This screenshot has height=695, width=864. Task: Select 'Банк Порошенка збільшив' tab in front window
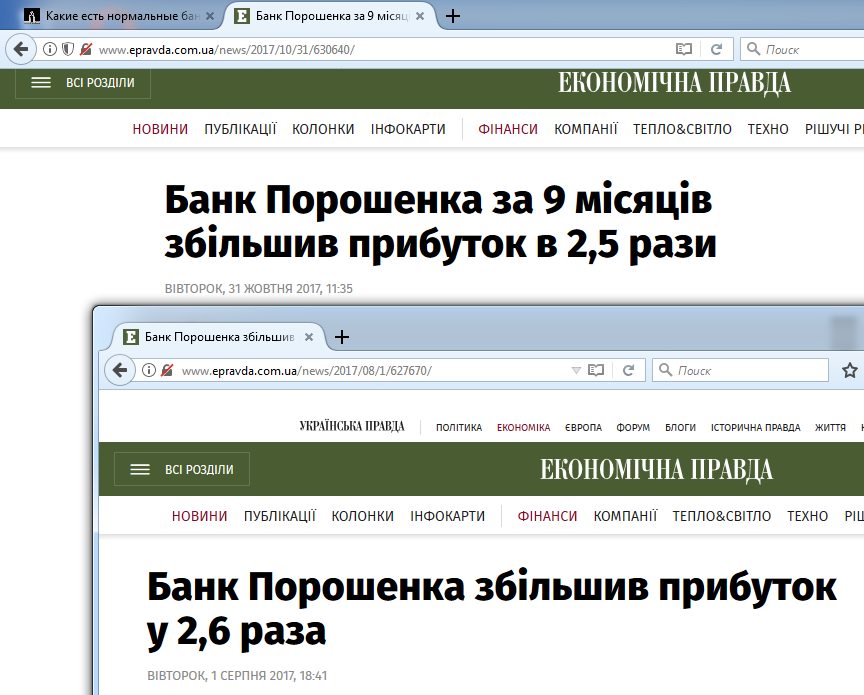pos(219,337)
